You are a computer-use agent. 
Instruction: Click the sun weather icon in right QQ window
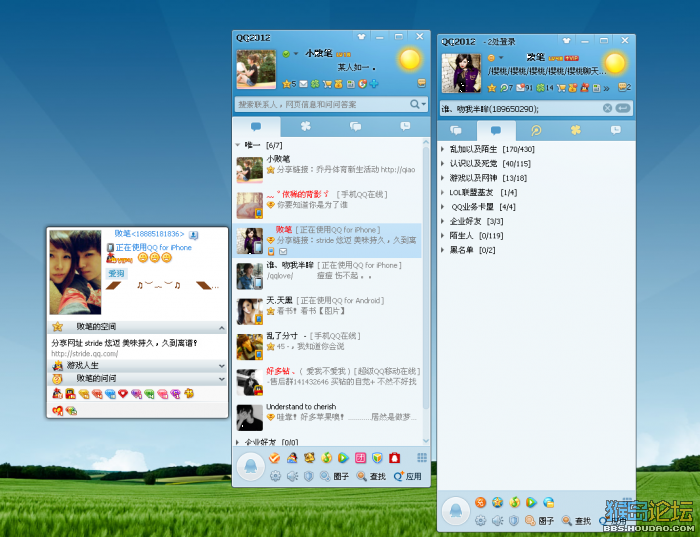(x=615, y=63)
